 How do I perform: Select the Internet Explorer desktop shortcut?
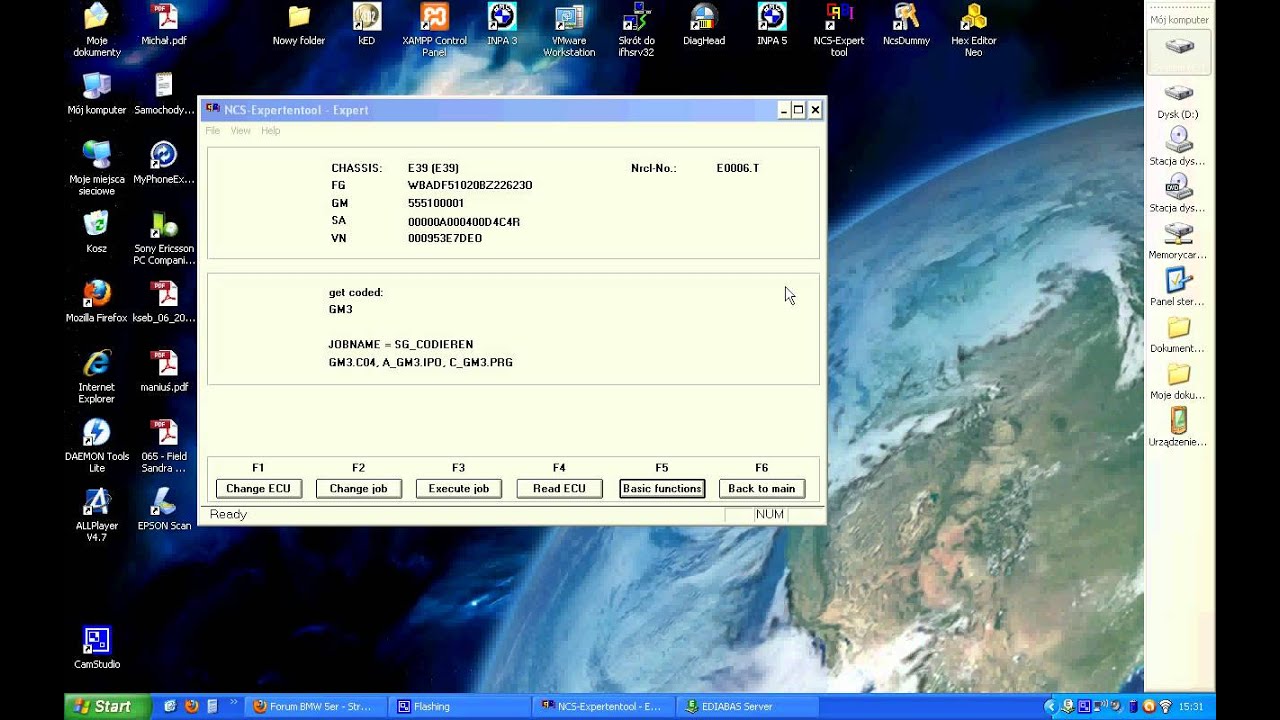coord(96,376)
